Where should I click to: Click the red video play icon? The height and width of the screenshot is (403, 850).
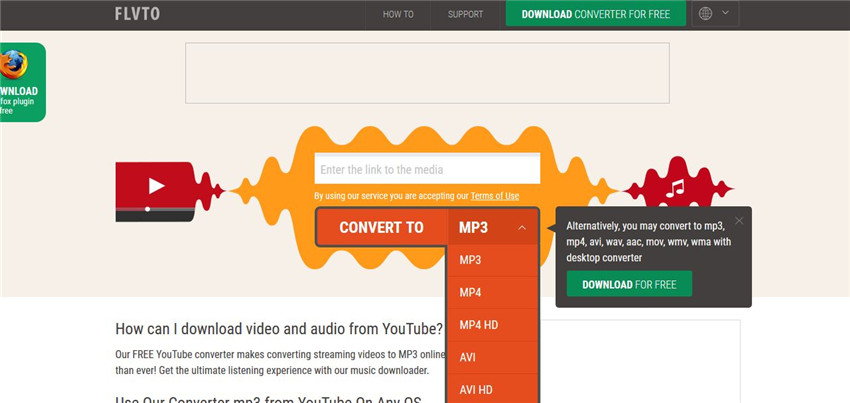(157, 186)
